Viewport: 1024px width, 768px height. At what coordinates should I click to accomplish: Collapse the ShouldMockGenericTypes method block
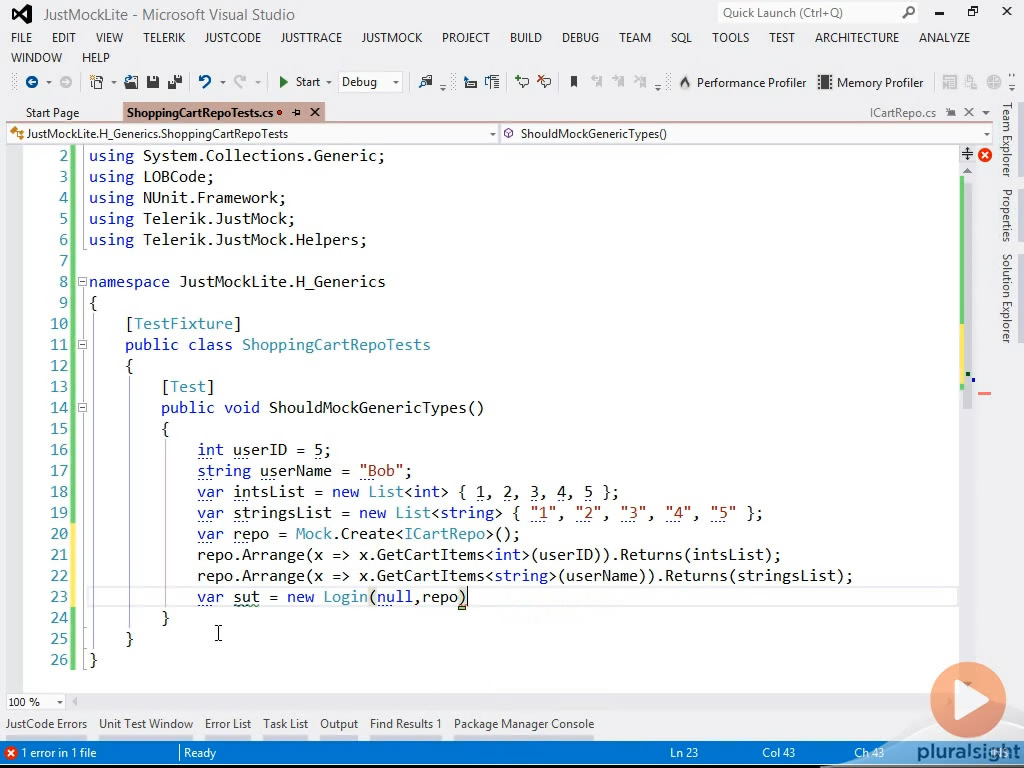82,408
